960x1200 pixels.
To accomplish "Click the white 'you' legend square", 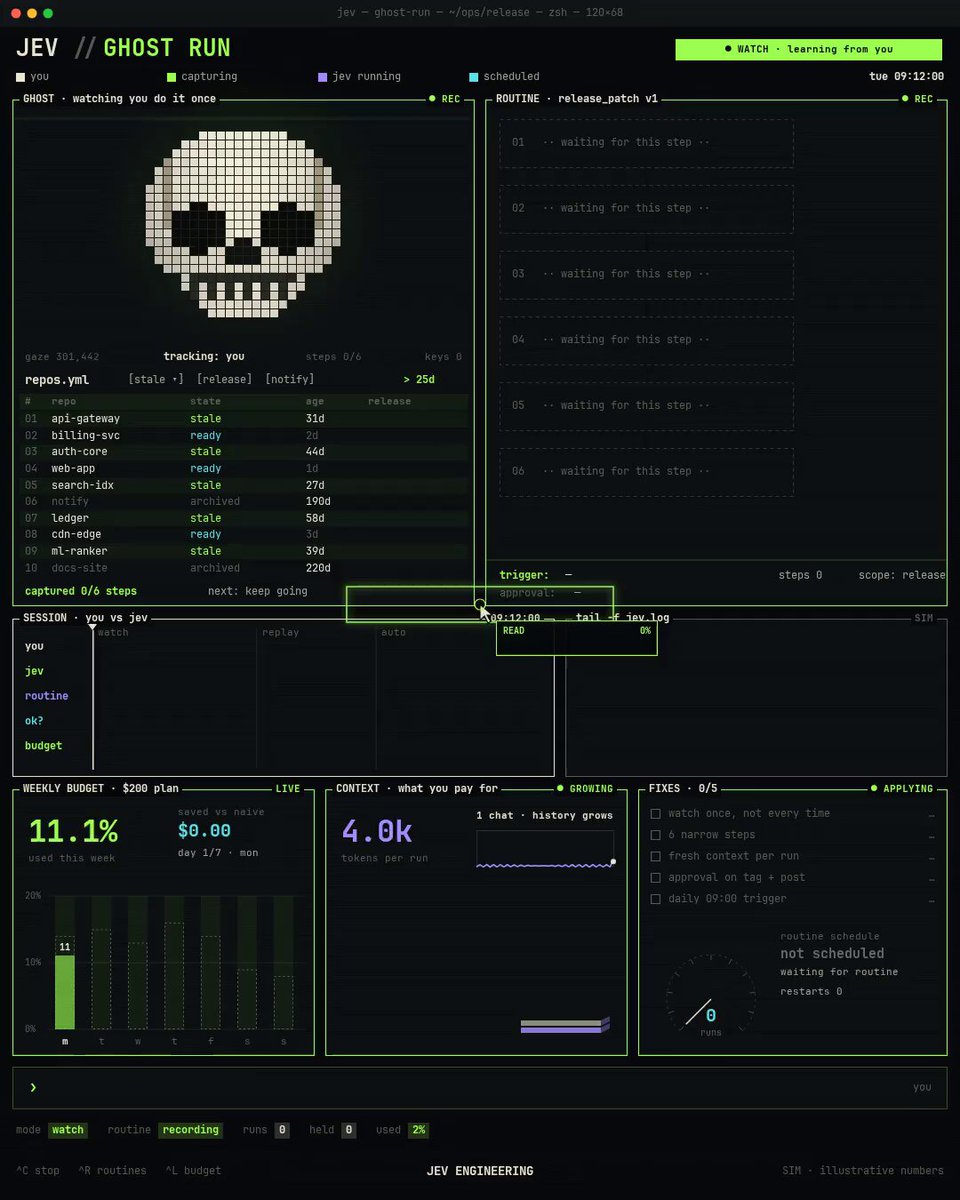I will (x=20, y=76).
